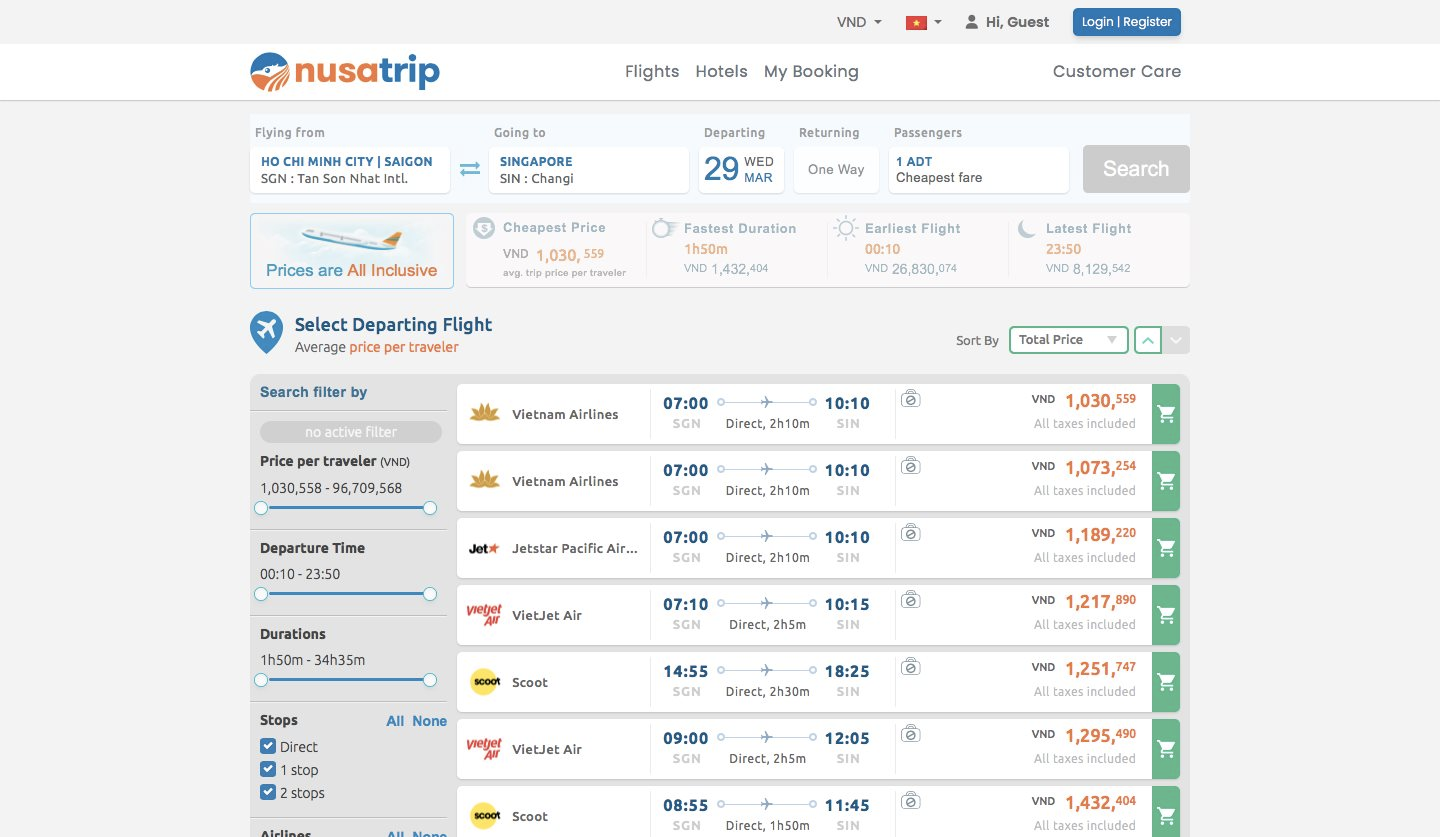The image size is (1440, 837).
Task: Click the Vietnam flag language icon
Action: pos(916,22)
